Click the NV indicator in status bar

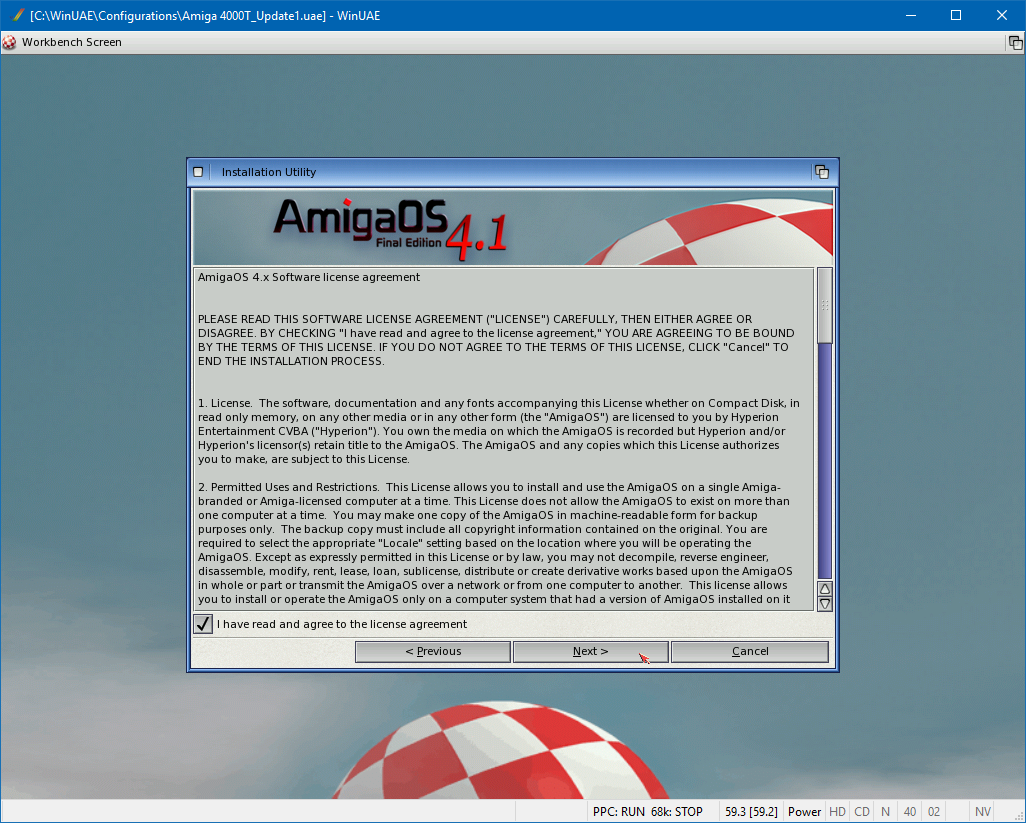[983, 811]
